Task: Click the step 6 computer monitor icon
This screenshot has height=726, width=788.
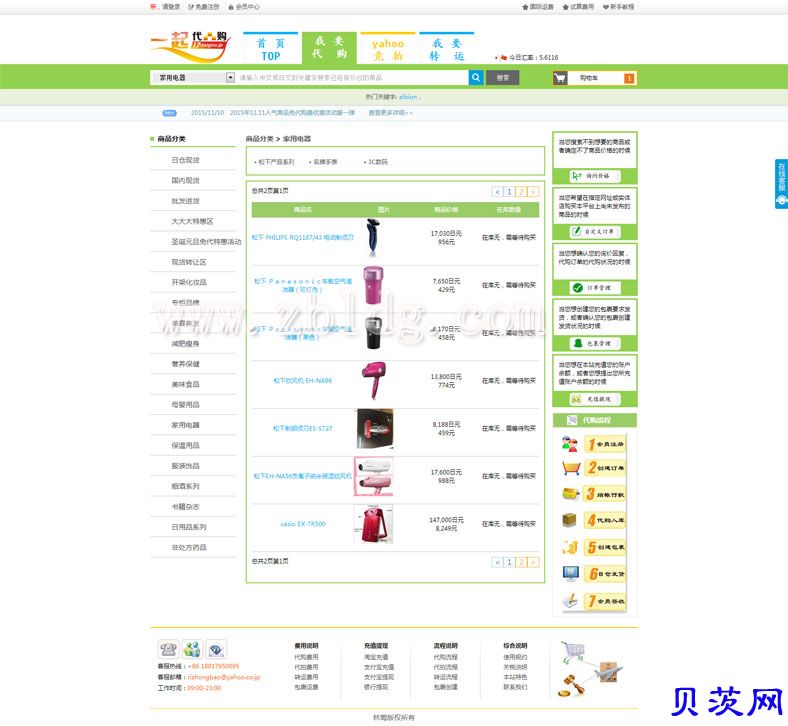Action: [x=570, y=573]
